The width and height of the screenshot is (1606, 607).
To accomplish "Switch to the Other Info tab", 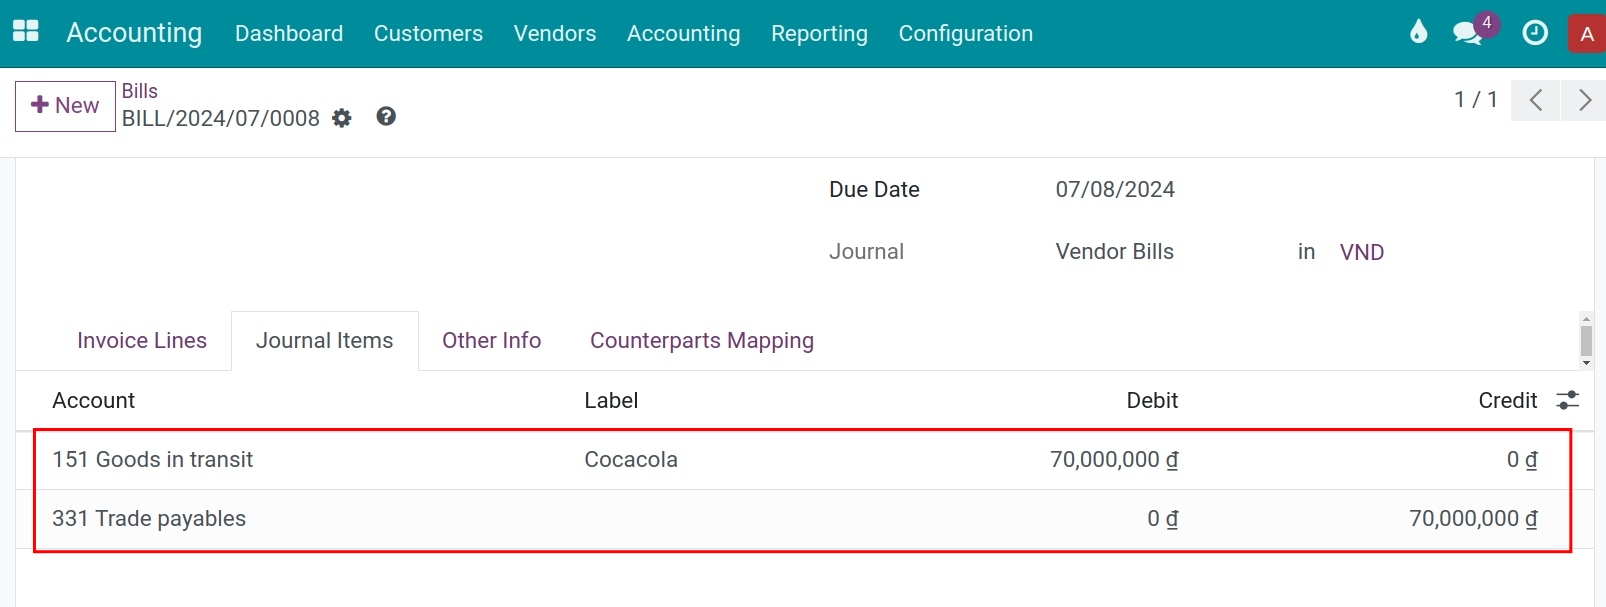I will [x=491, y=341].
